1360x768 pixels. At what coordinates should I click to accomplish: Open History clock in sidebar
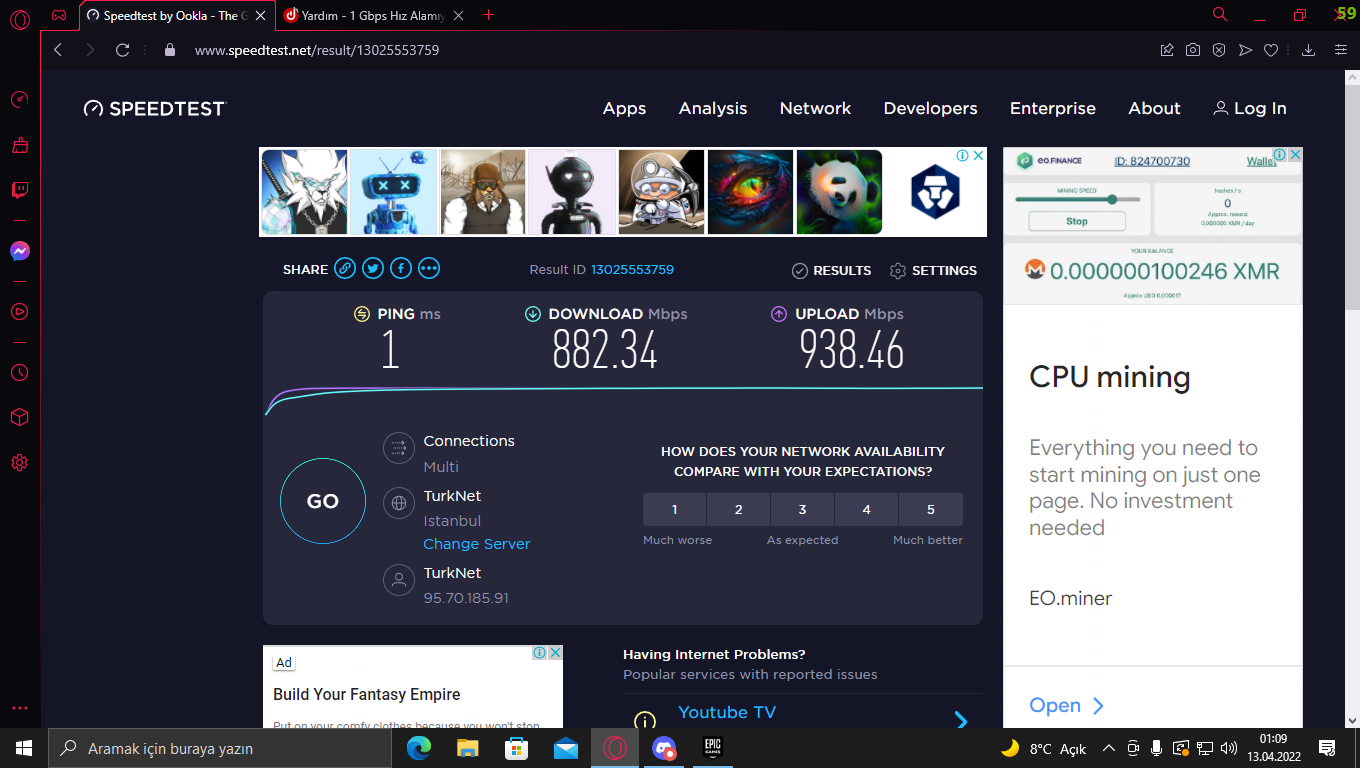pos(20,373)
